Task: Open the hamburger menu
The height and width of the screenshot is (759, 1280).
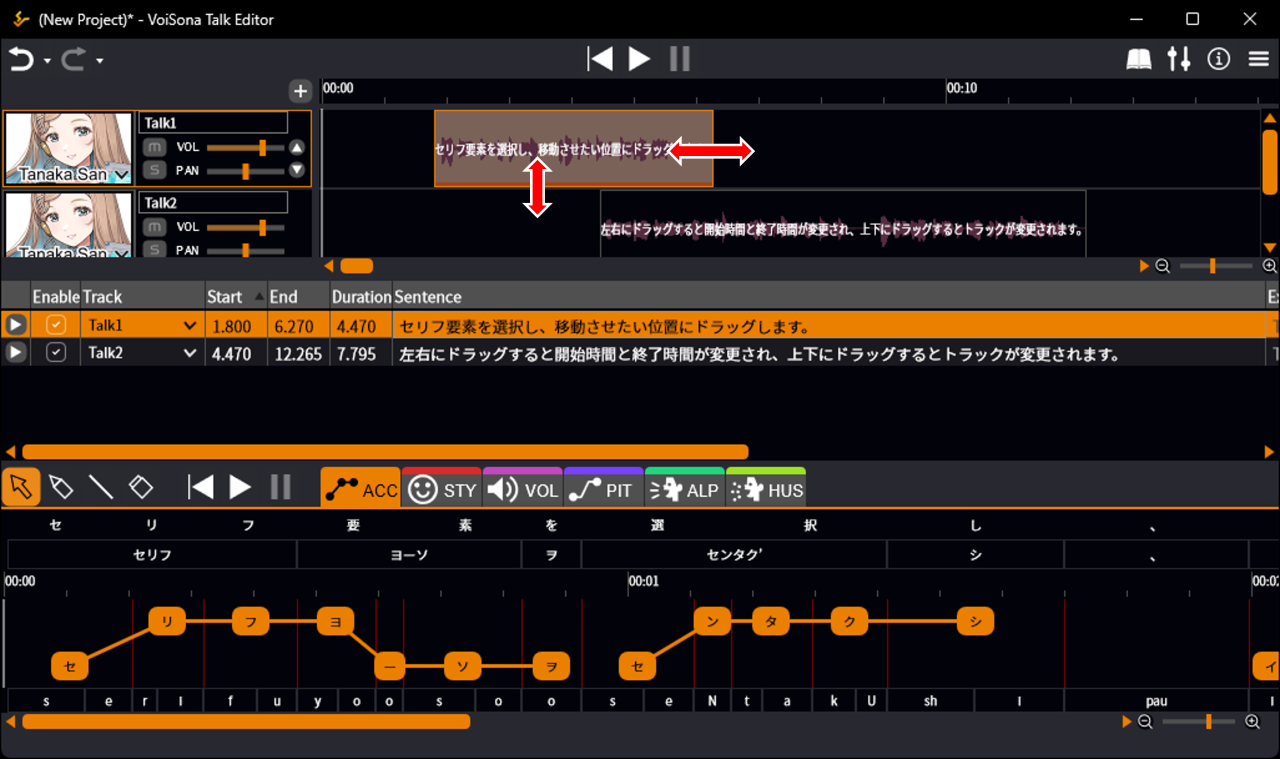Action: point(1259,59)
